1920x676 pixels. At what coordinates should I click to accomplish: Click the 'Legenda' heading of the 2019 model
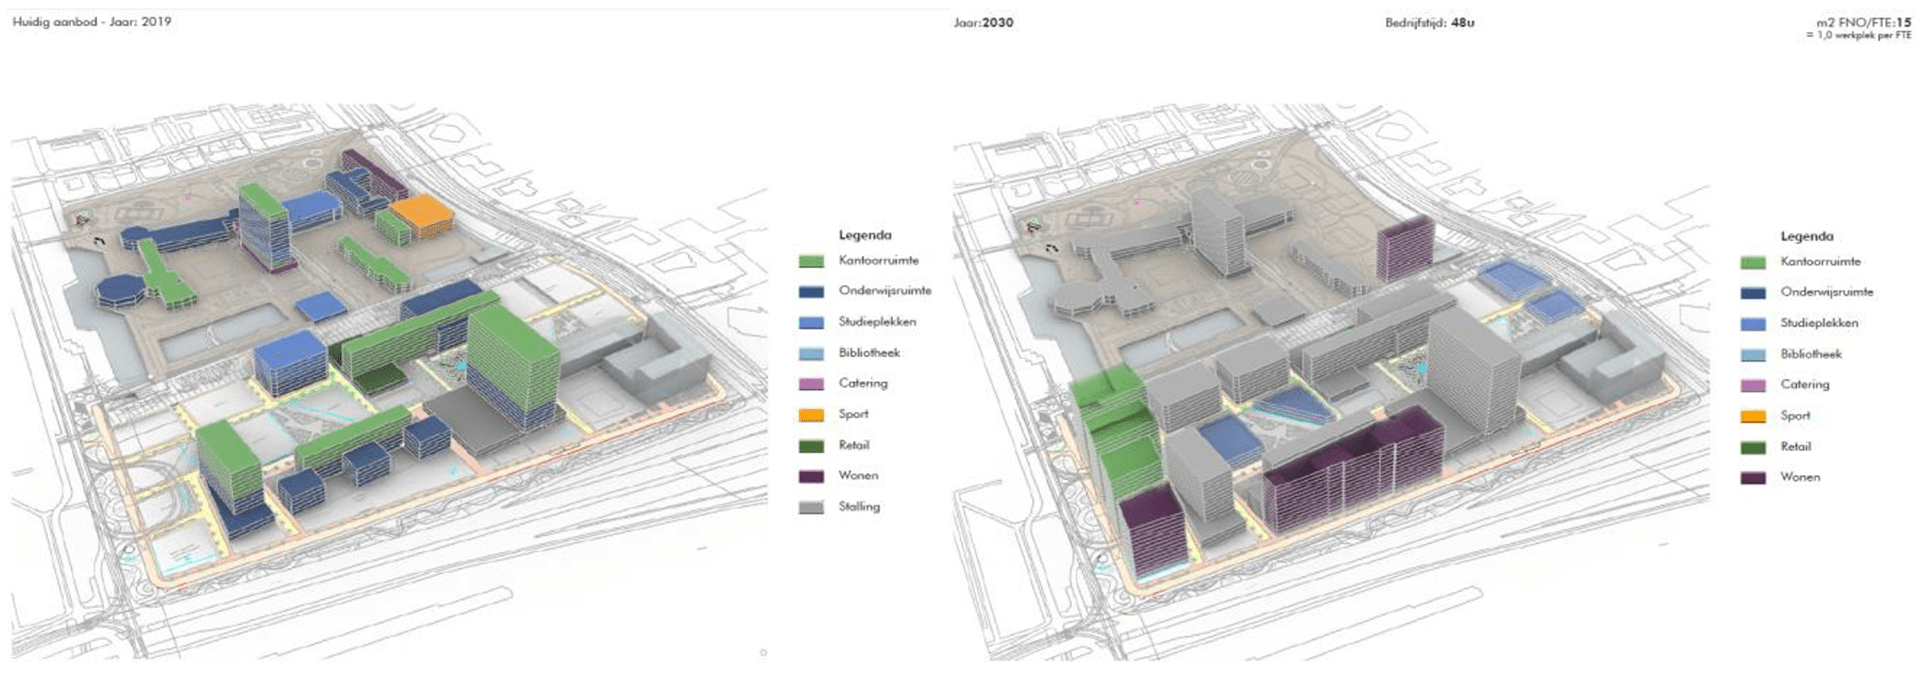(x=865, y=235)
